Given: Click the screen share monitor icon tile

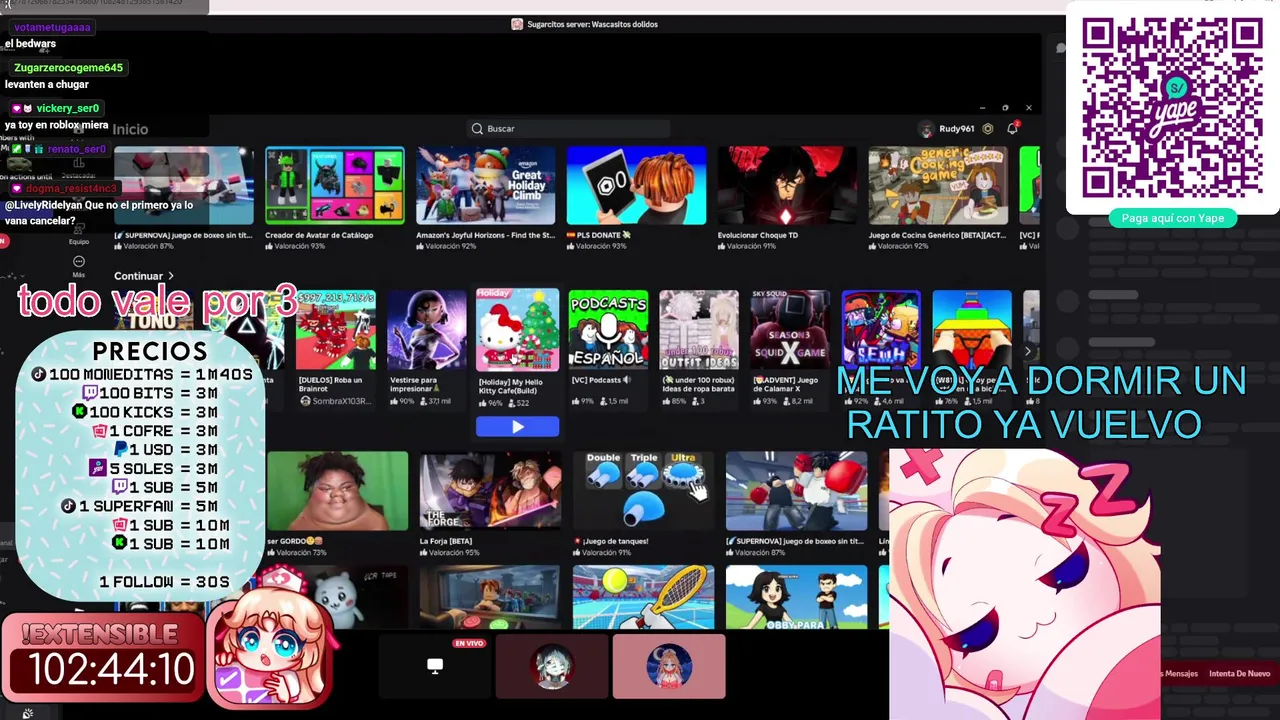Looking at the screenshot, I should [x=435, y=666].
